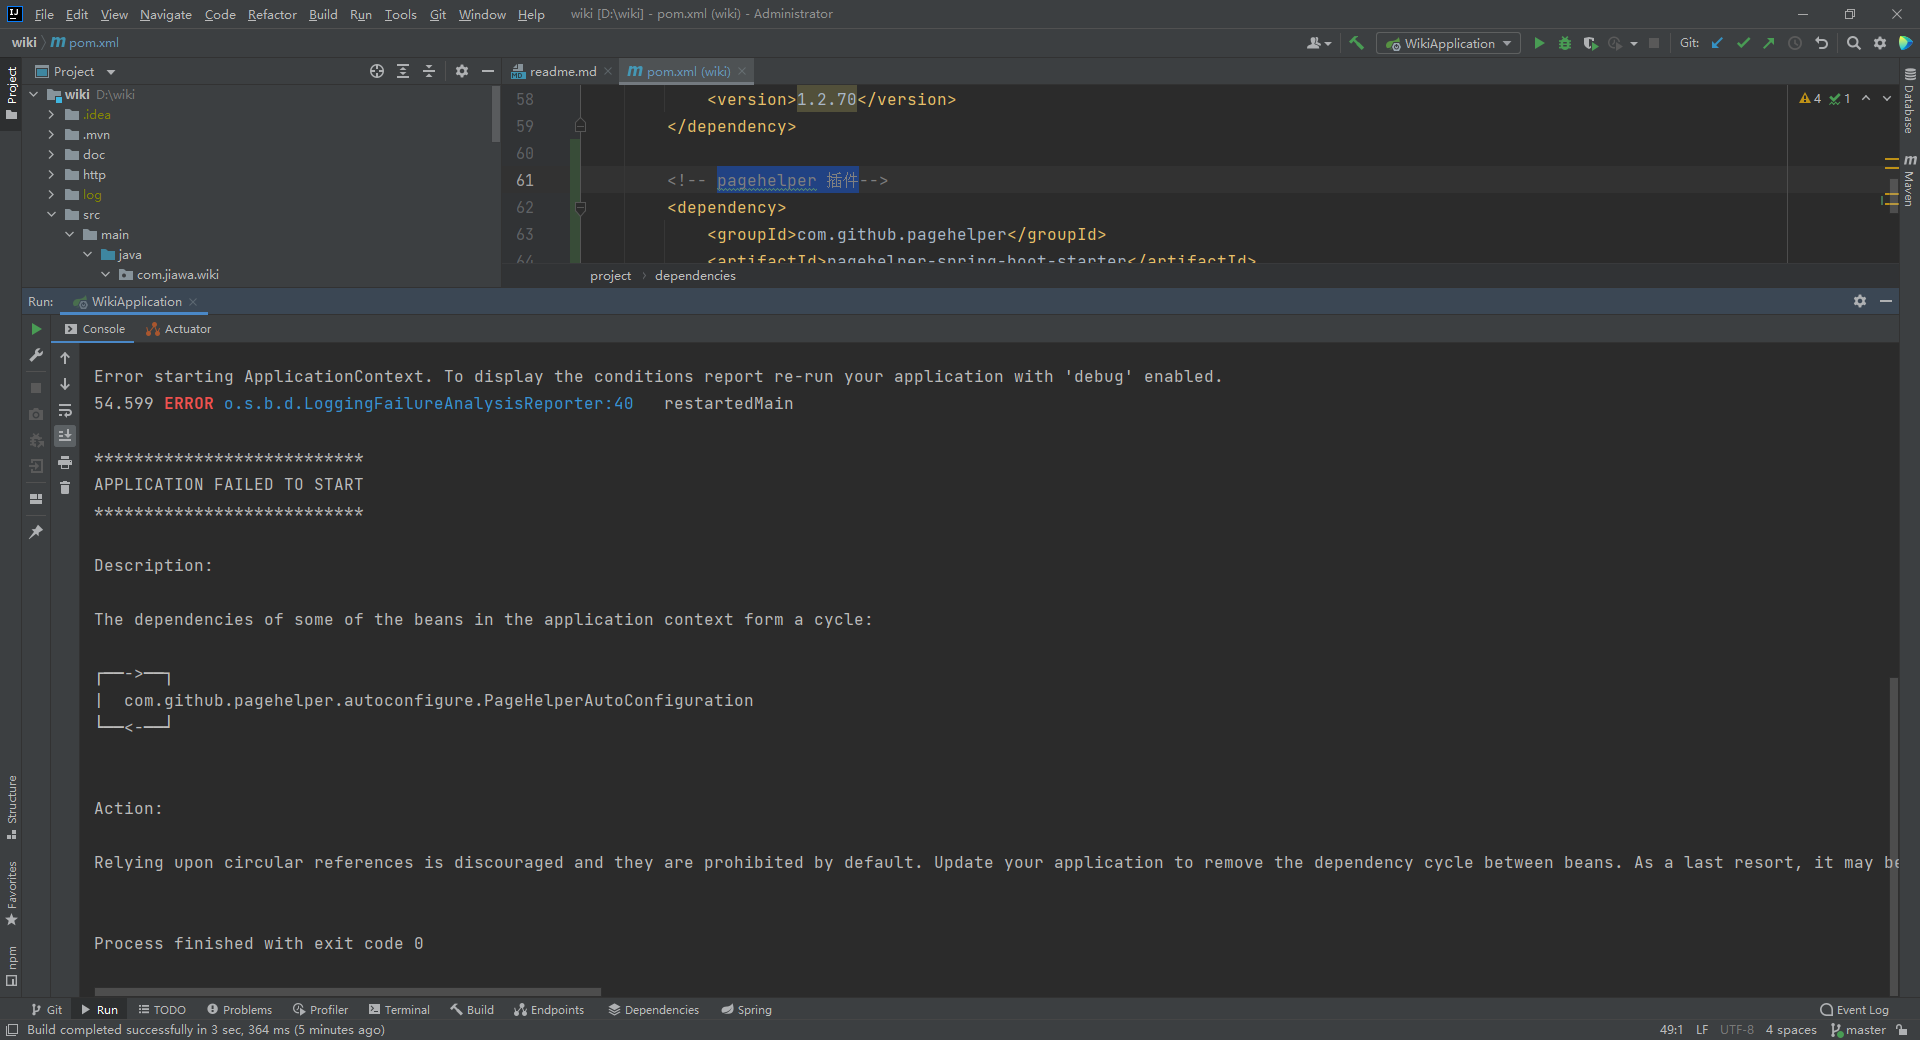Screen dimensions: 1920x1040
Task: Pin the Run tab
Action: coord(36,532)
